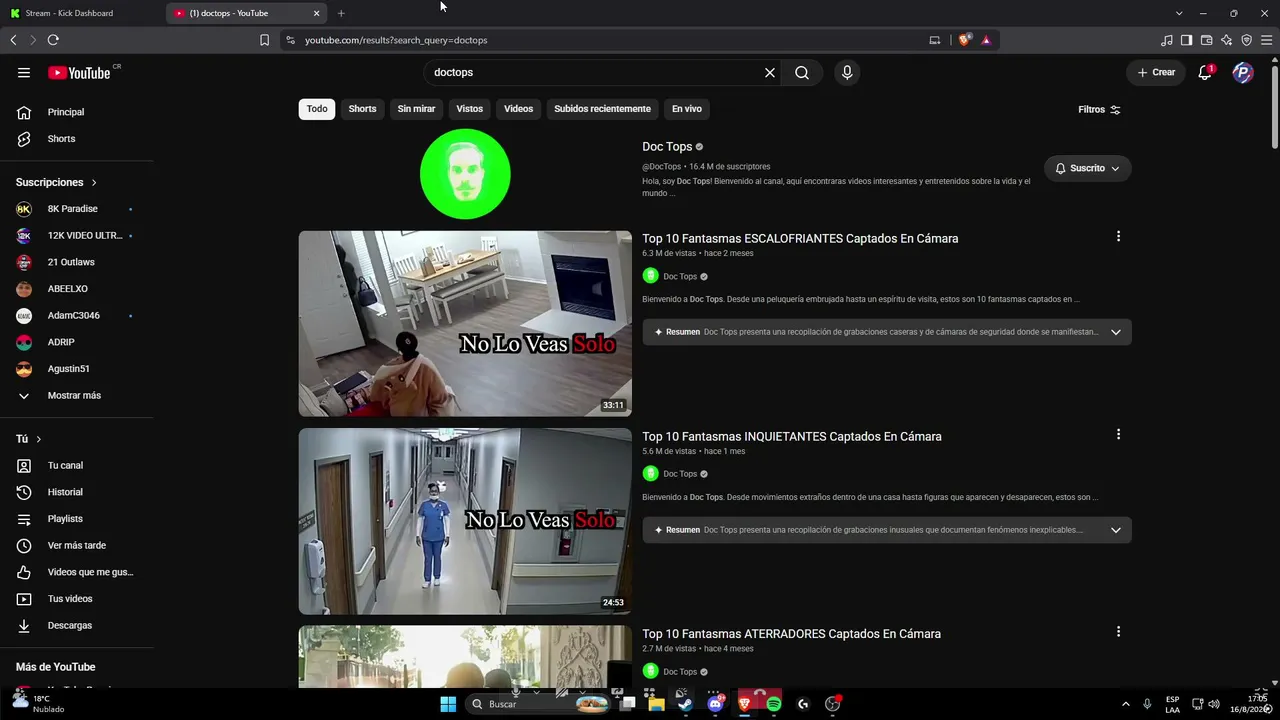The width and height of the screenshot is (1280, 720).
Task: Reload the page
Action: [53, 40]
